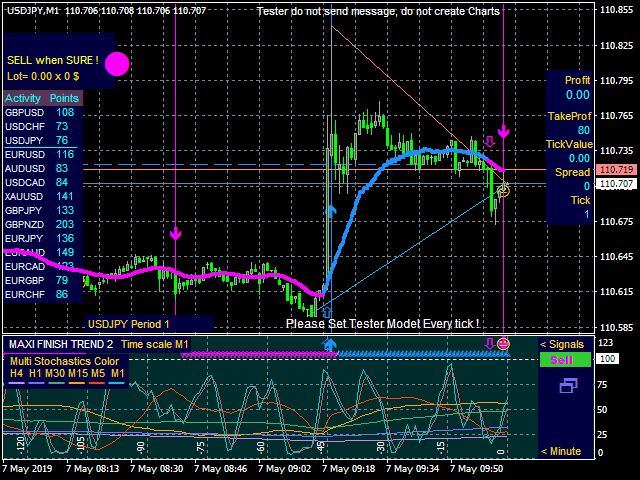Click hollow magenta down arrow in signals row
Screen dimensions: 640x480
[489, 344]
